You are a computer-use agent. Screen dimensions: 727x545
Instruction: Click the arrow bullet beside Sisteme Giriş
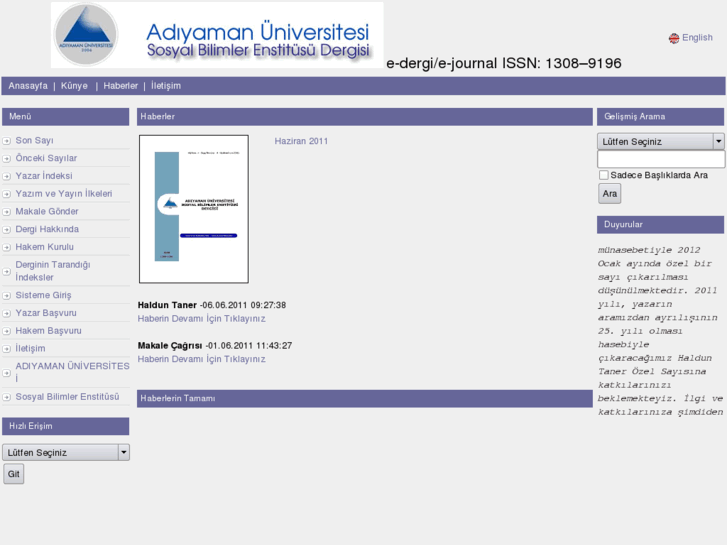[x=6, y=295]
